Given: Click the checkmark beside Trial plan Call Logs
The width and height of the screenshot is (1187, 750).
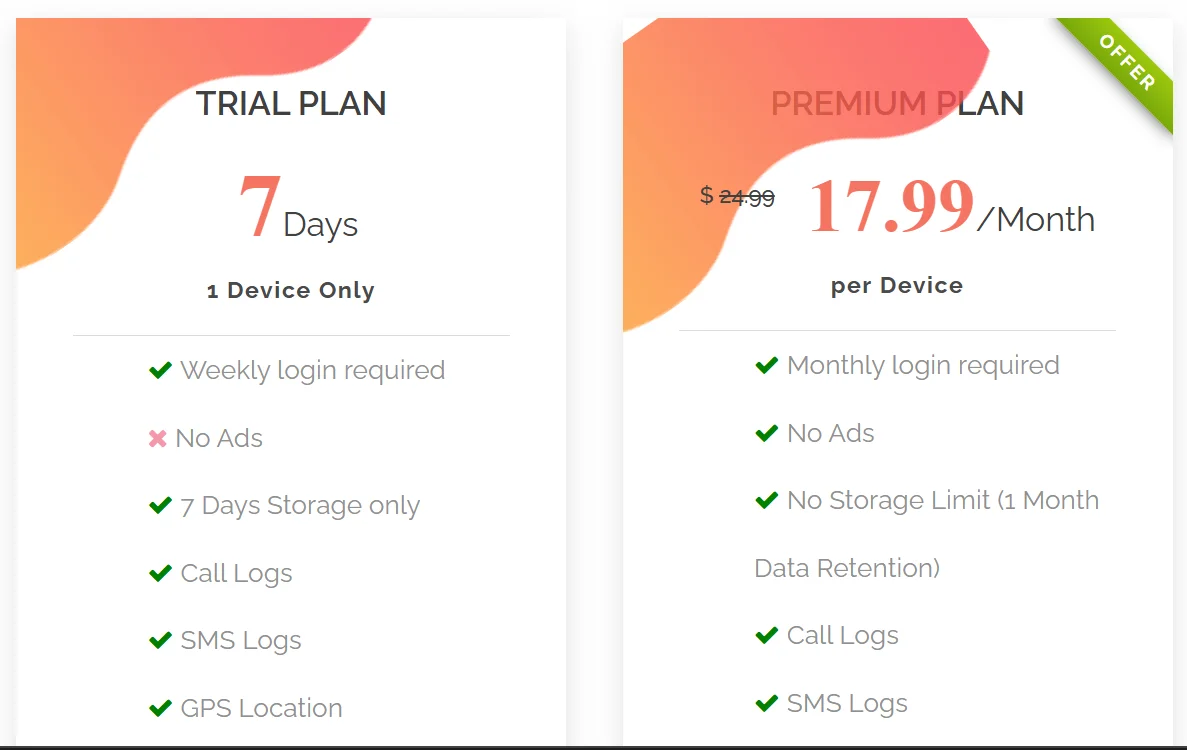Looking at the screenshot, I should click(160, 574).
